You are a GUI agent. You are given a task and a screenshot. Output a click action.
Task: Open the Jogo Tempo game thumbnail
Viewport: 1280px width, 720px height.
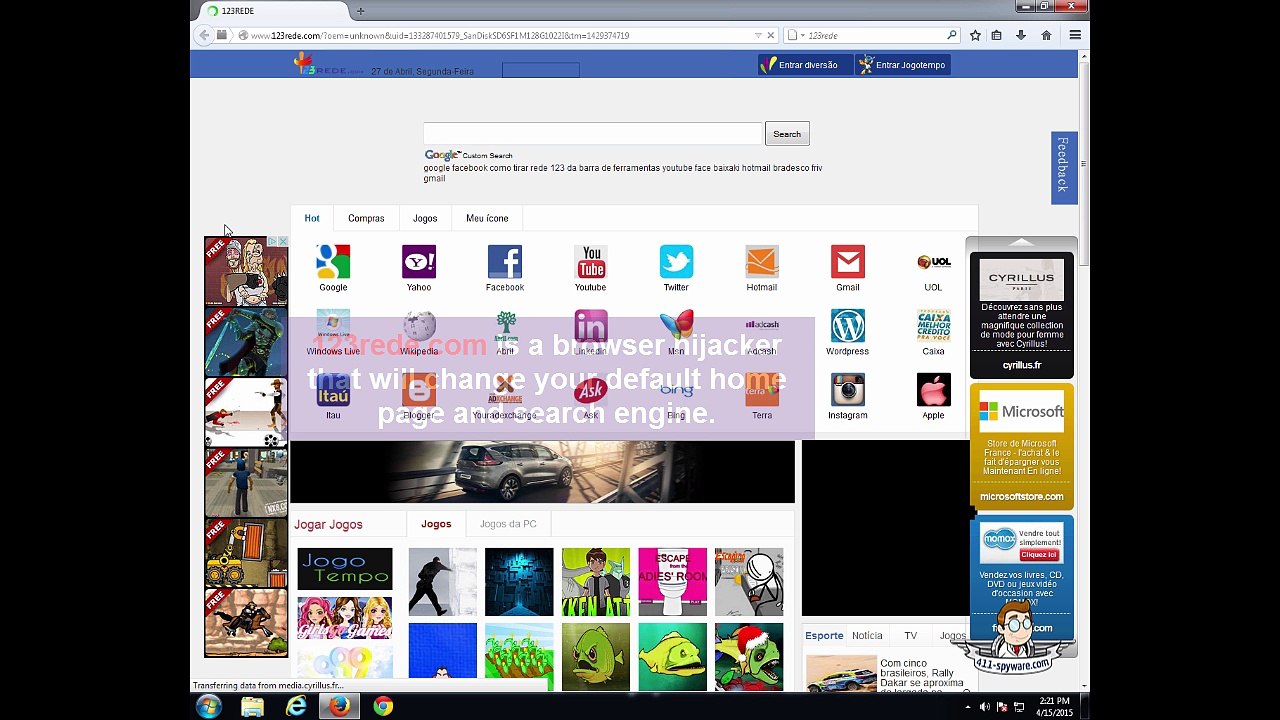tap(345, 569)
